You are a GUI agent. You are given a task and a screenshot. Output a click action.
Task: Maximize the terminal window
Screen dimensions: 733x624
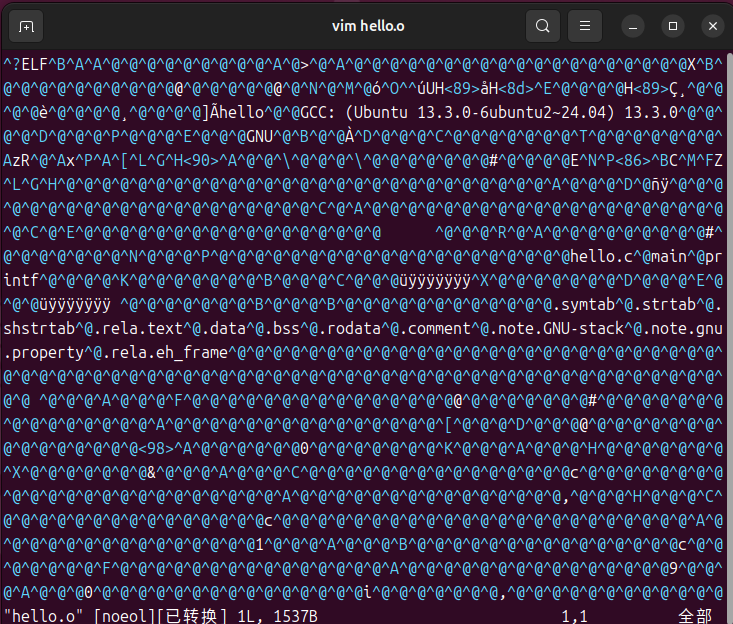pos(673,26)
